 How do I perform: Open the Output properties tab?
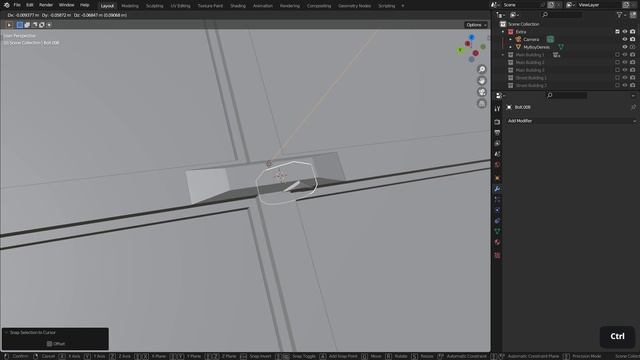497,133
